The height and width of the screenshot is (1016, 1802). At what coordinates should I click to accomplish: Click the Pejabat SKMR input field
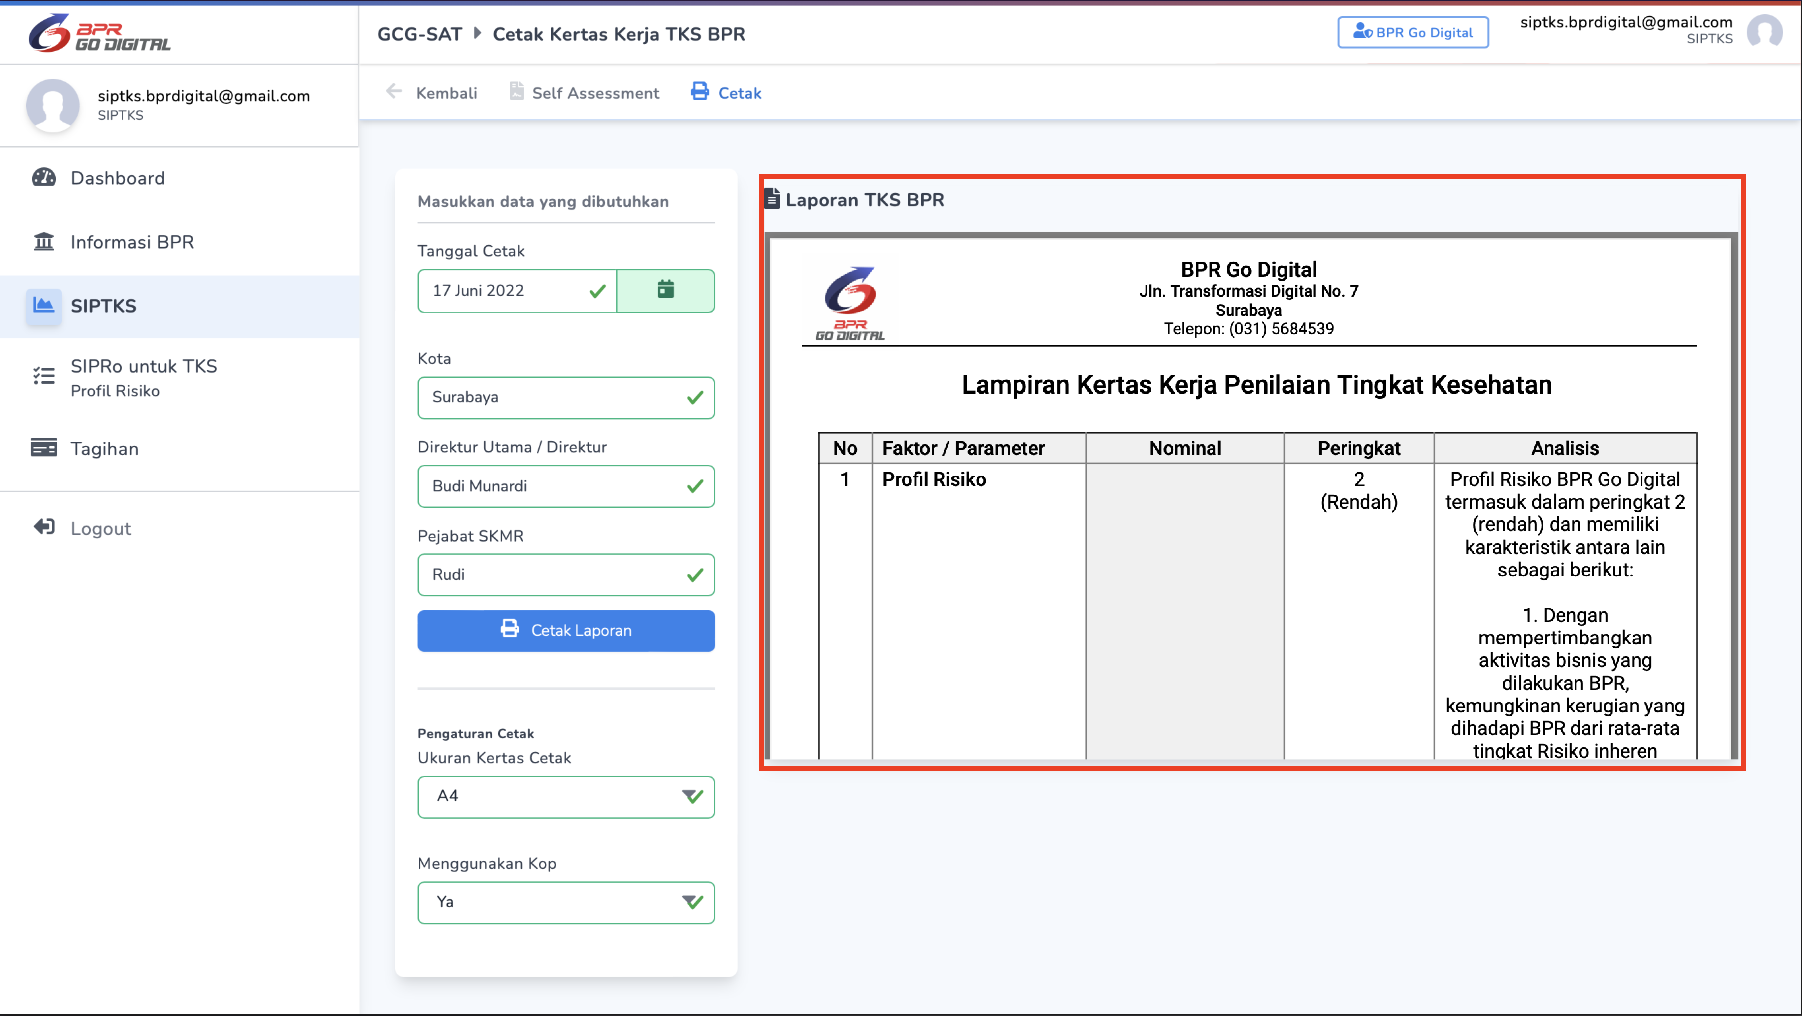[x=566, y=575]
